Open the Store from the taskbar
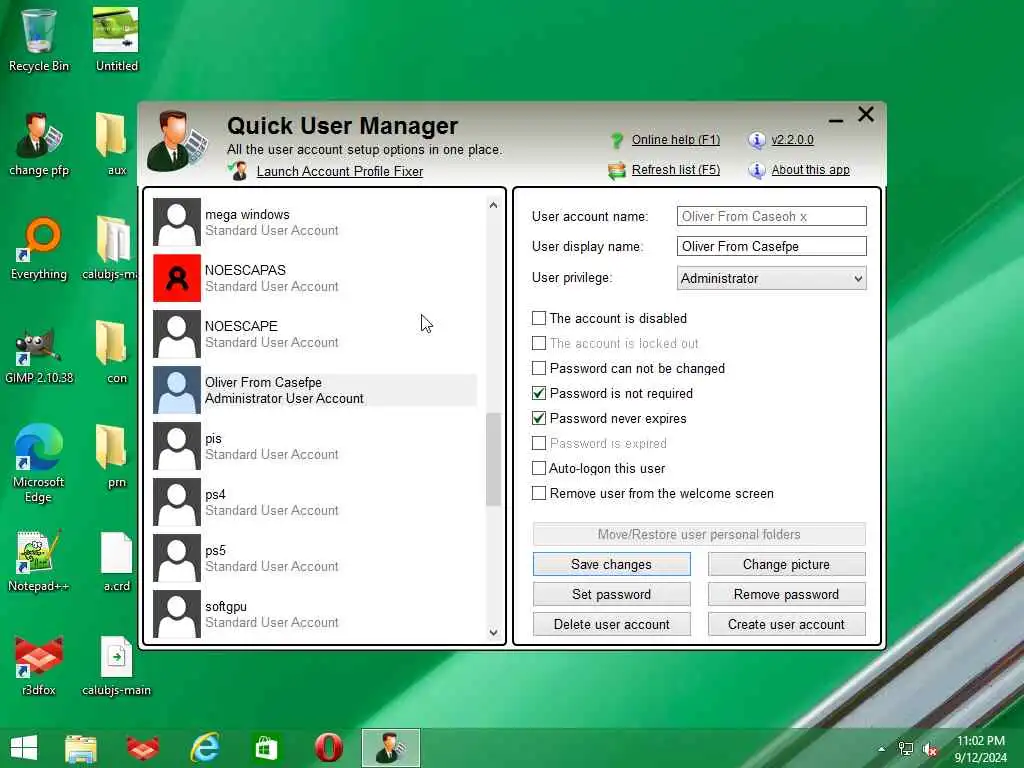Image resolution: width=1024 pixels, height=768 pixels. [266, 748]
